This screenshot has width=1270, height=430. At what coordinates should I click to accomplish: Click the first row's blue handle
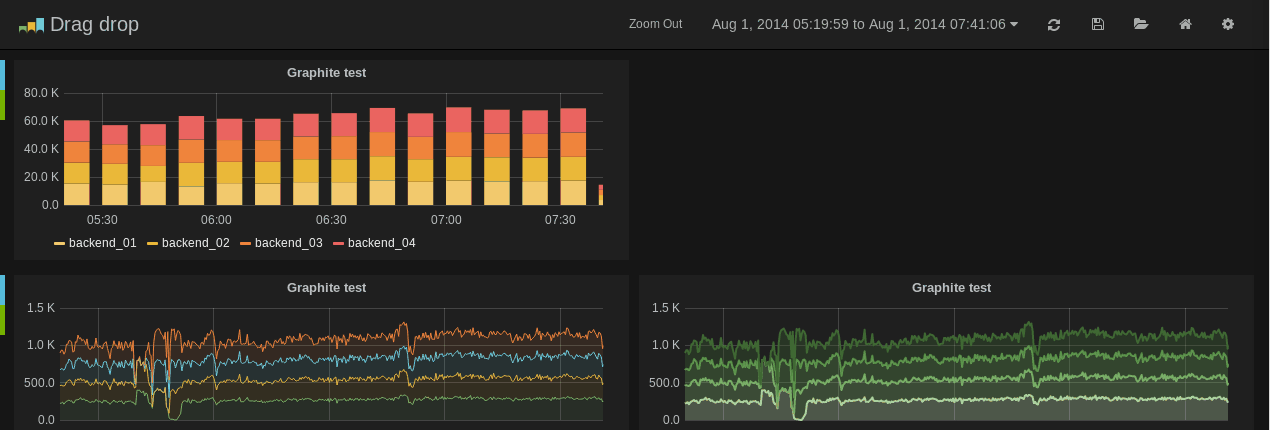pyautogui.click(x=2, y=74)
